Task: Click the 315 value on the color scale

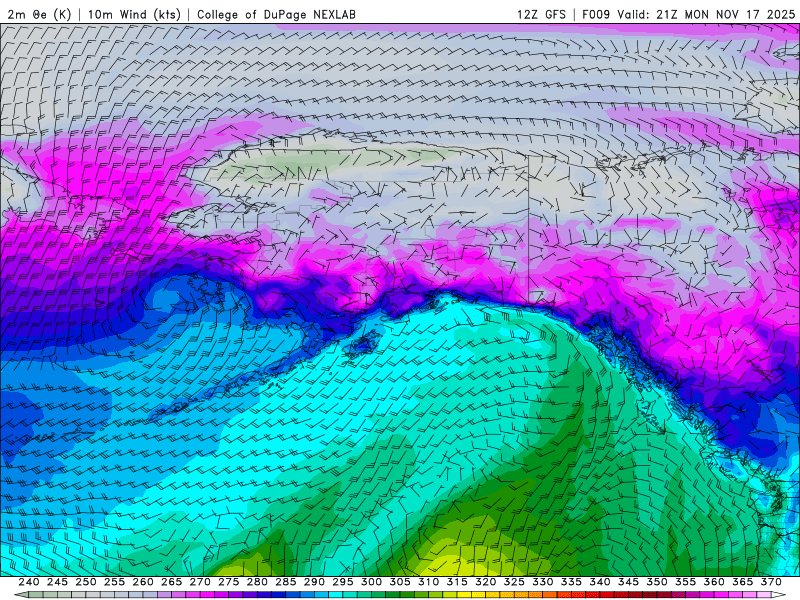Action: point(457,582)
